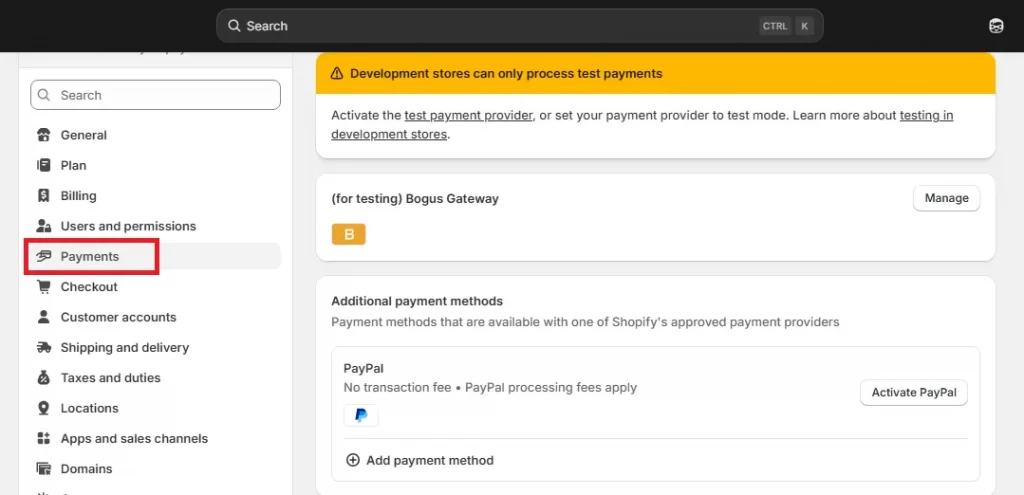Open the account avatar in top bar
This screenshot has width=1024, height=495.
coord(996,26)
